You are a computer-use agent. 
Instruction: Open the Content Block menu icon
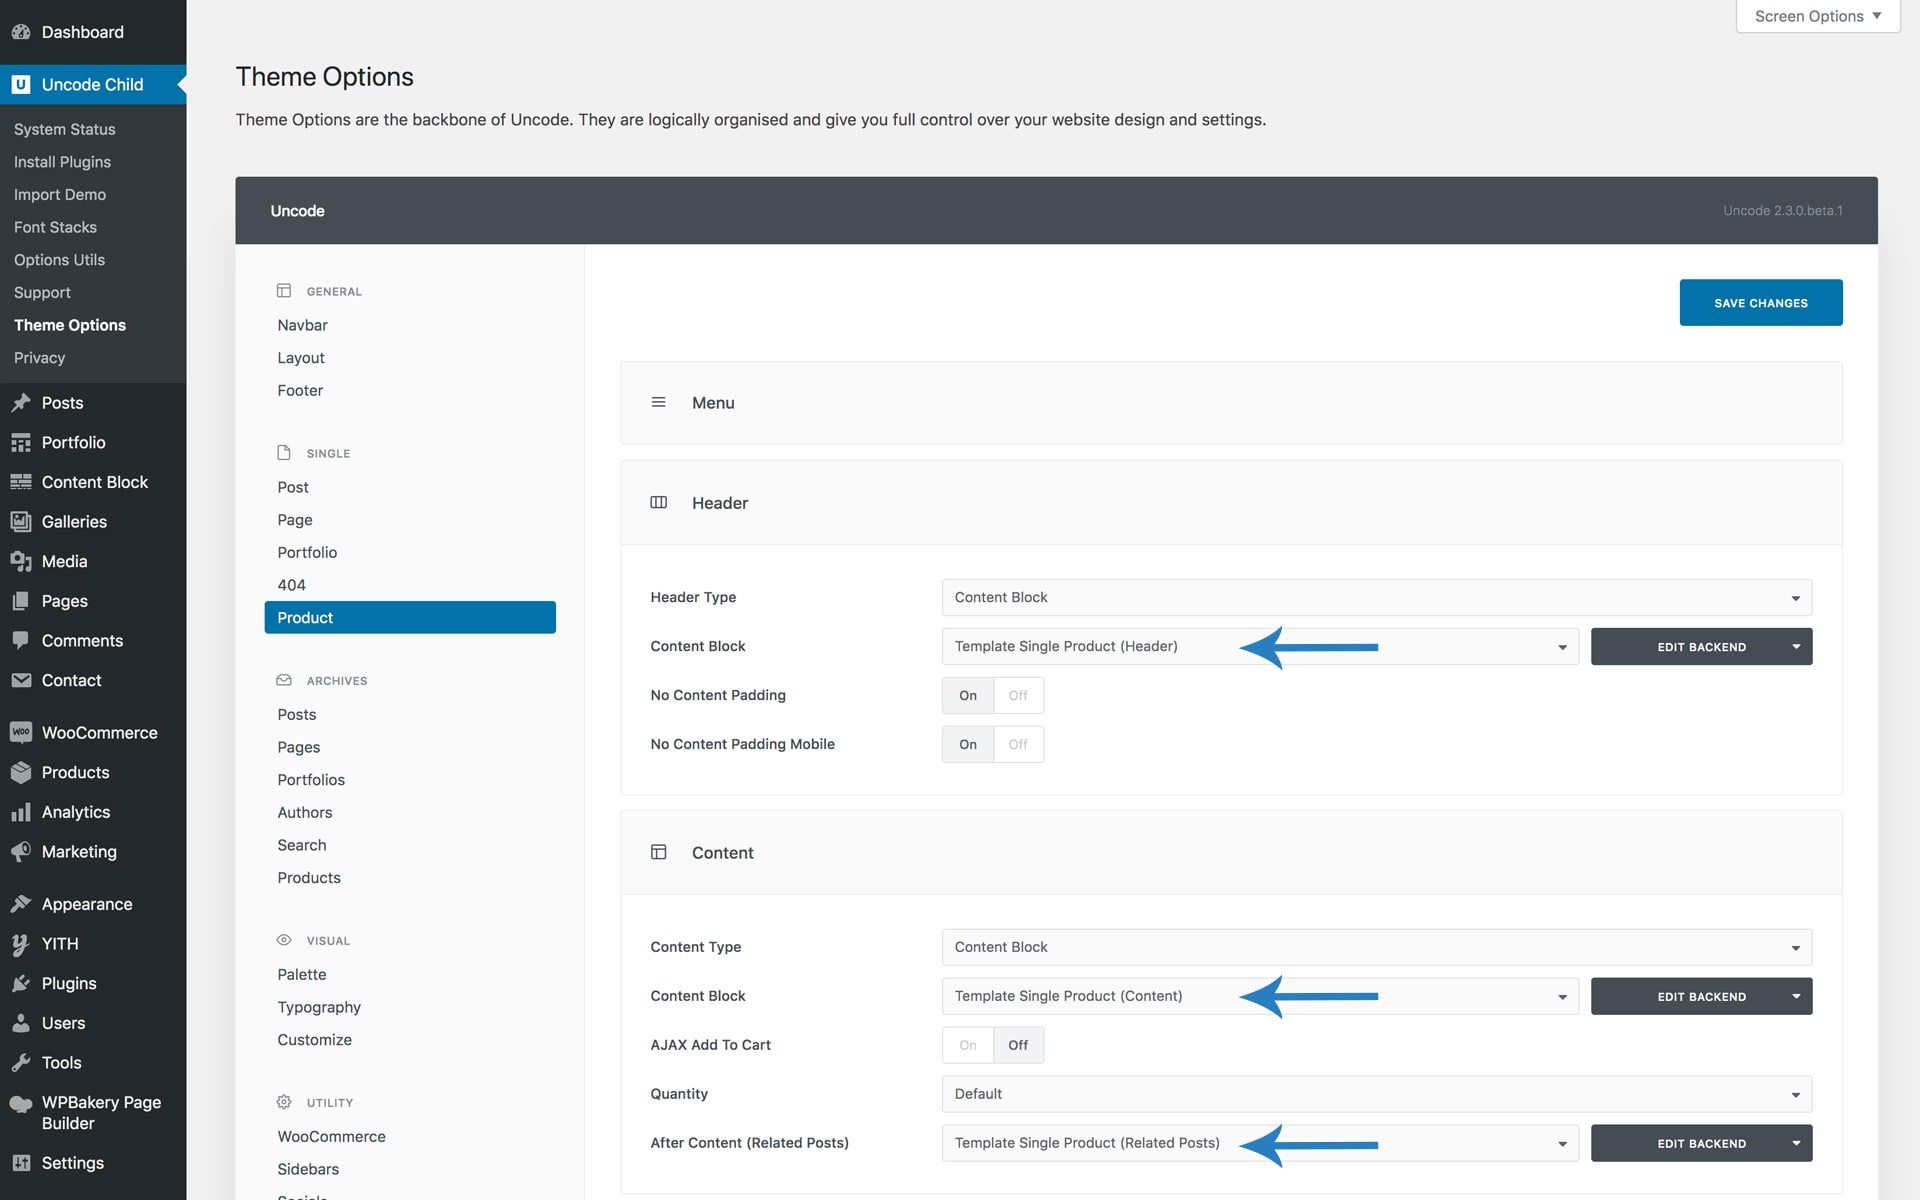click(x=20, y=482)
